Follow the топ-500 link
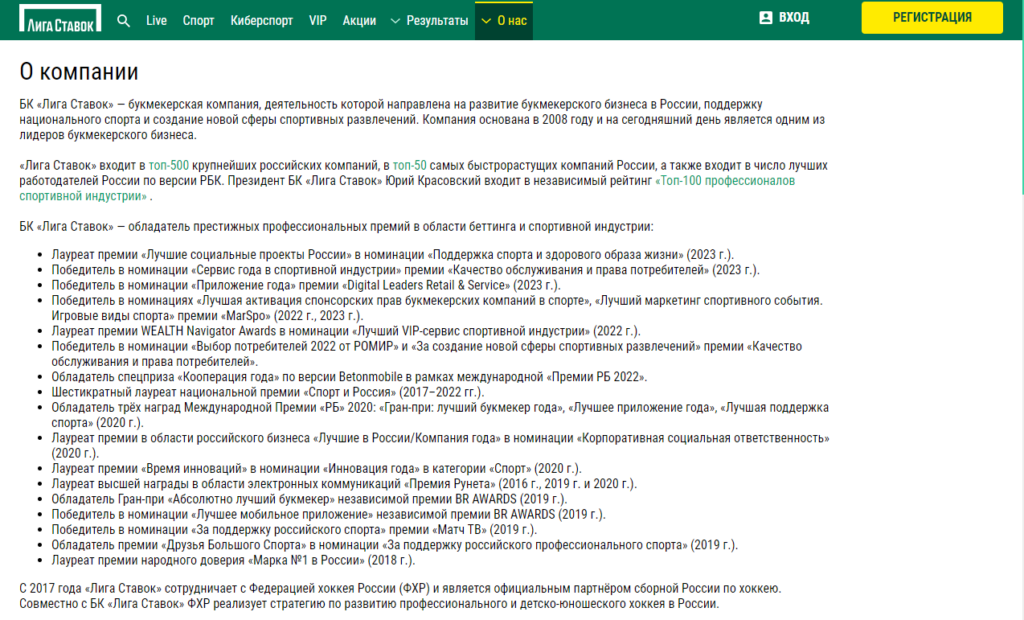The width and height of the screenshot is (1024, 620). pyautogui.click(x=168, y=165)
